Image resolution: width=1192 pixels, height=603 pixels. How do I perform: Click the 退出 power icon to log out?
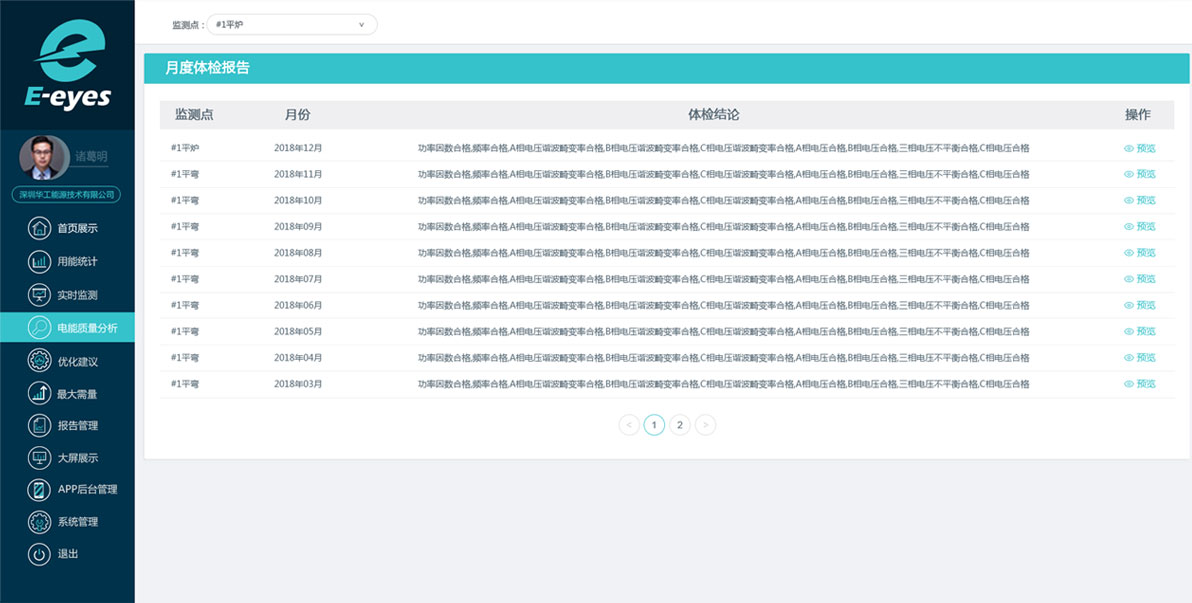(x=39, y=554)
